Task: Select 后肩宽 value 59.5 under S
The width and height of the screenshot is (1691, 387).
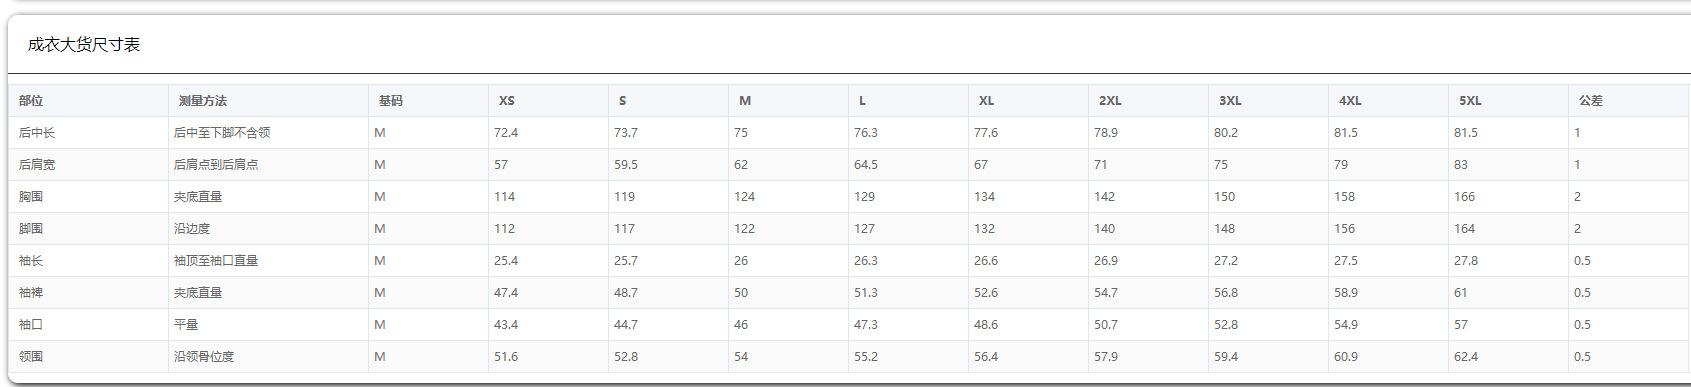Action: coord(626,165)
